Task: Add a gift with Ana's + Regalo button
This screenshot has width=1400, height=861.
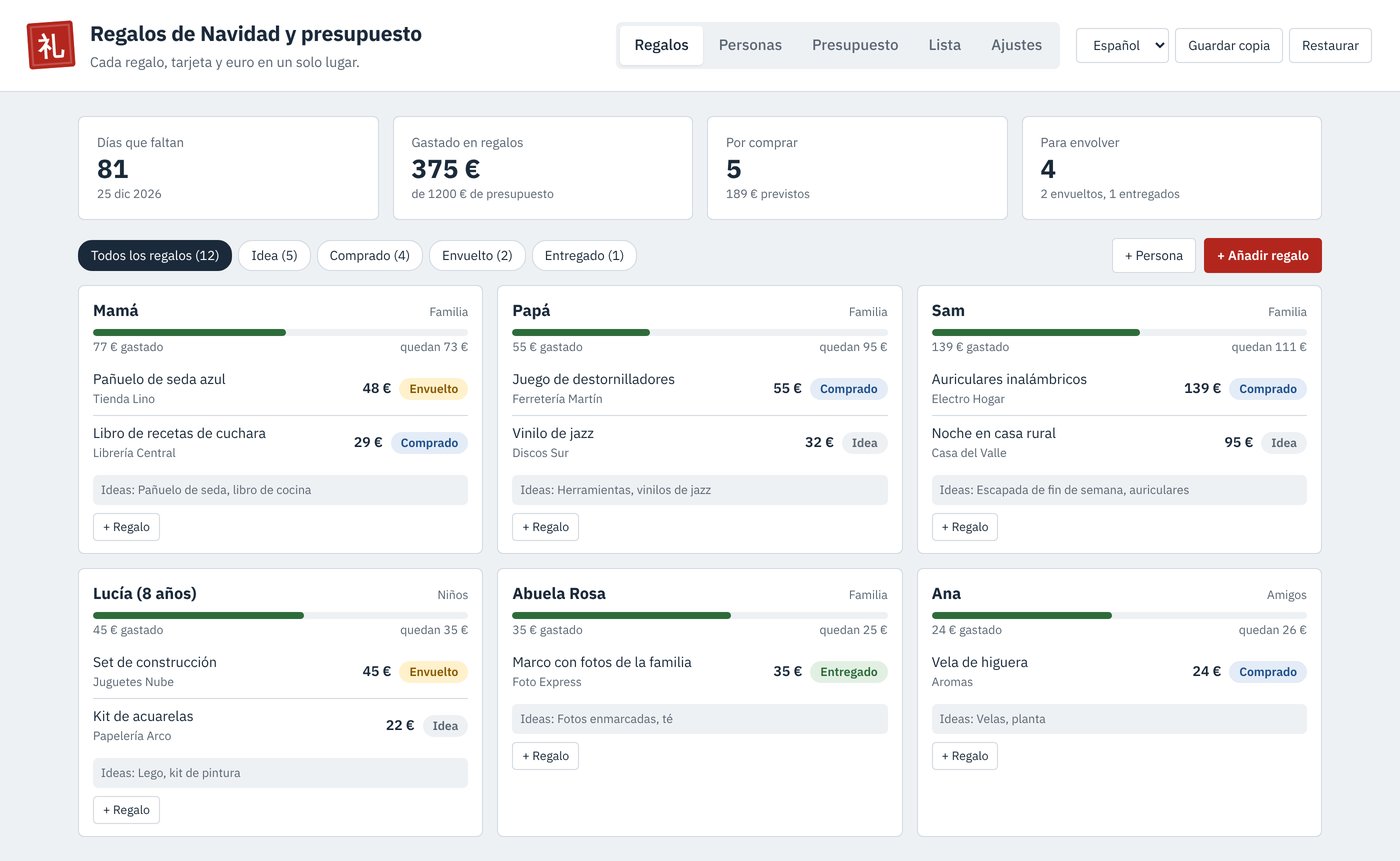Action: tap(964, 756)
